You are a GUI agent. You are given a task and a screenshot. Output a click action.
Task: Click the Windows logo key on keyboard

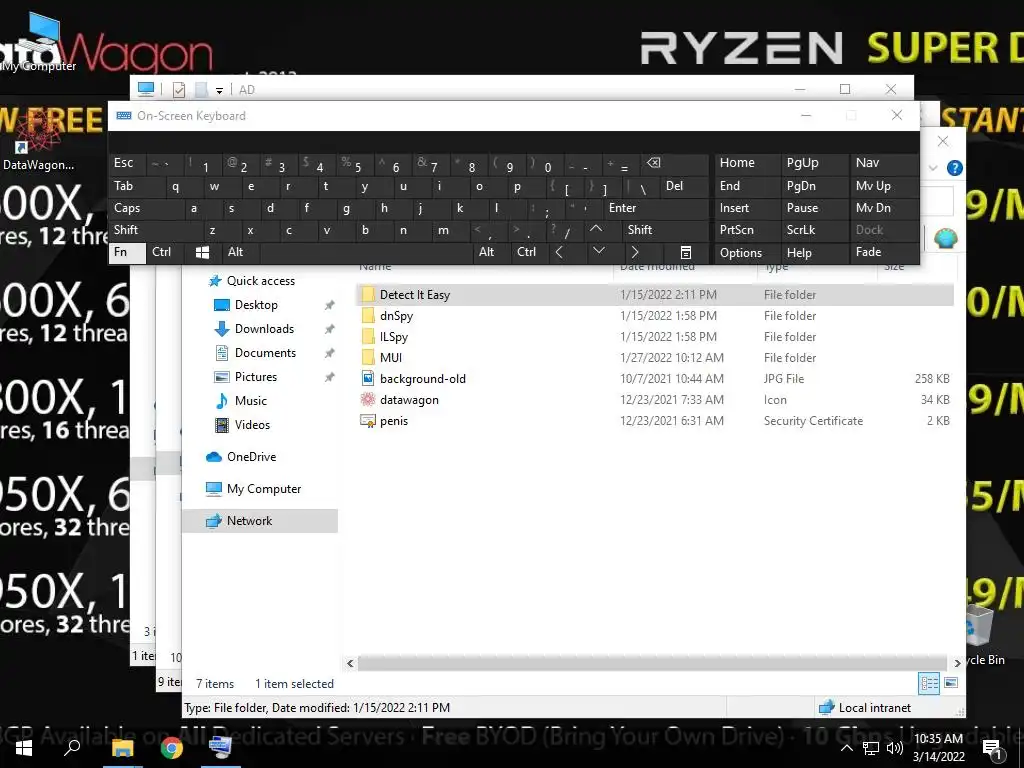[x=202, y=252]
